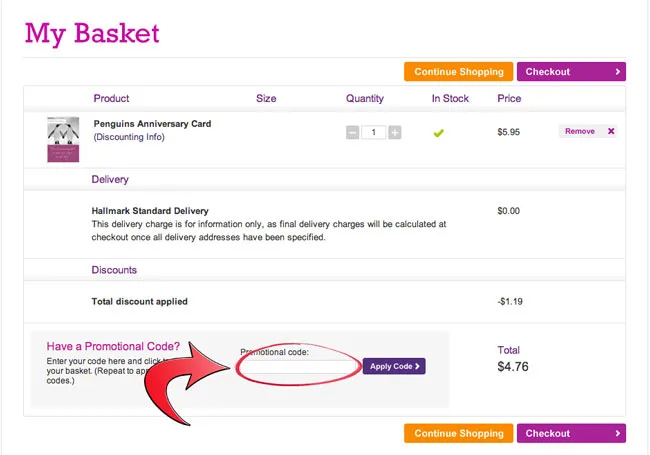Viewport: 650px width, 455px height.
Task: Increase quantity with the plus button
Action: click(395, 132)
